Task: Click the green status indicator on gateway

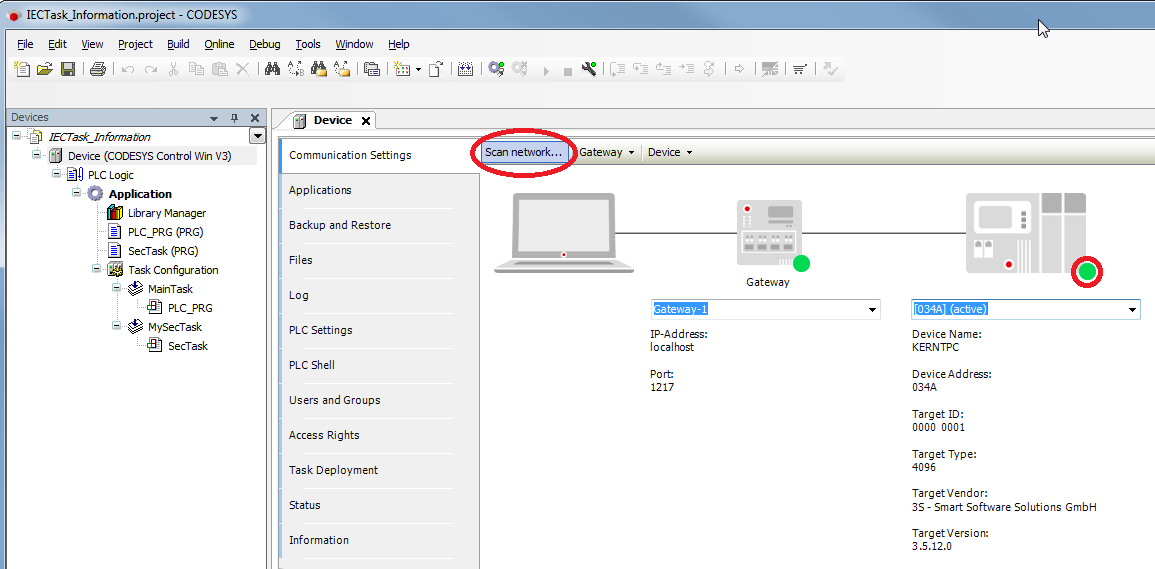Action: (801, 263)
